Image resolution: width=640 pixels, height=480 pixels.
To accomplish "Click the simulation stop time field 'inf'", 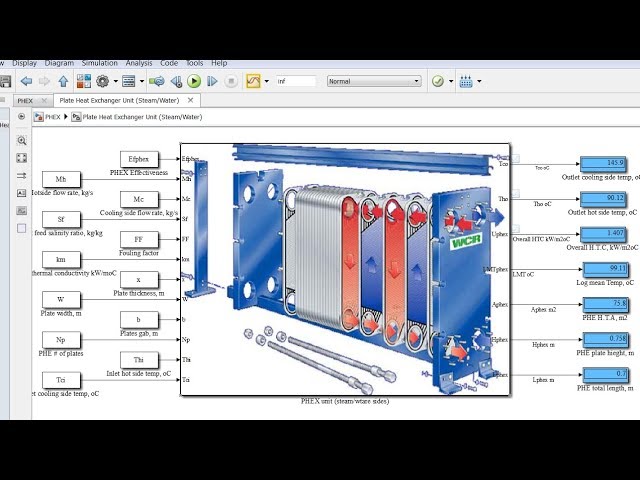I will [296, 81].
